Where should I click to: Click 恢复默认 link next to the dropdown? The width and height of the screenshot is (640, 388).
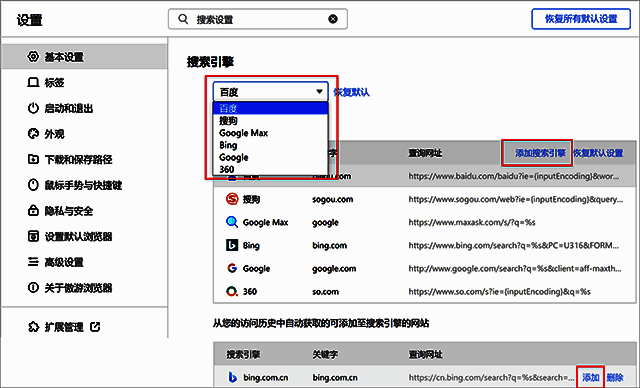point(351,92)
